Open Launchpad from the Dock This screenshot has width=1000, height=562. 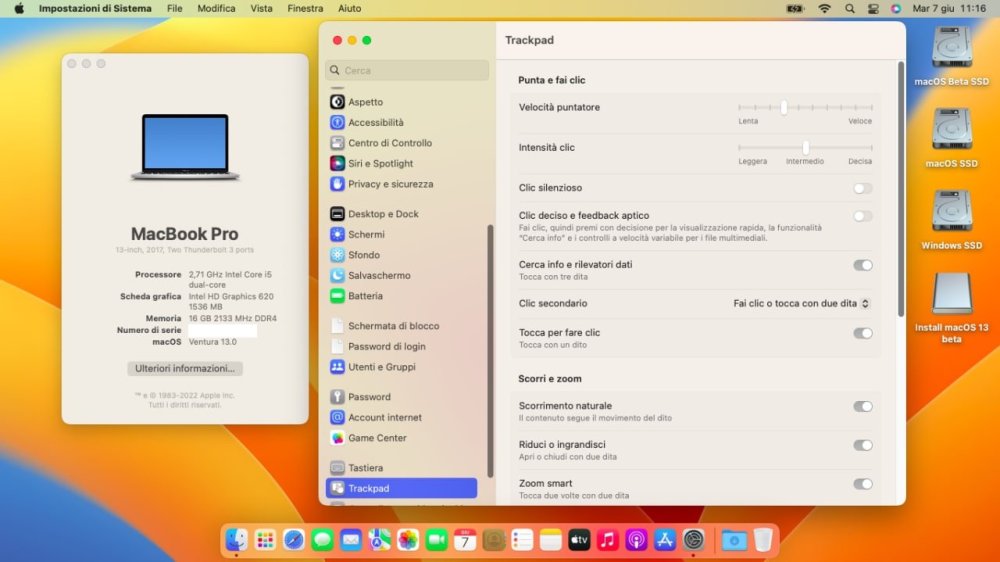[x=265, y=540]
